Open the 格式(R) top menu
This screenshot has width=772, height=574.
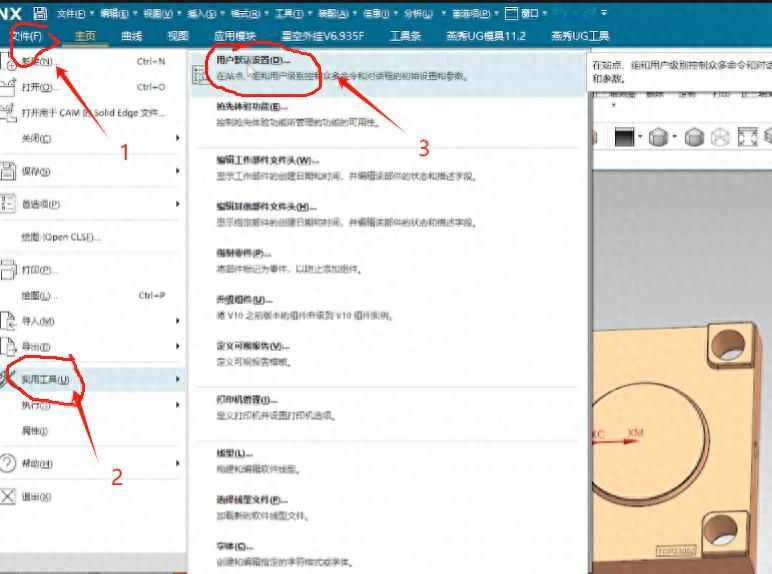coord(245,14)
